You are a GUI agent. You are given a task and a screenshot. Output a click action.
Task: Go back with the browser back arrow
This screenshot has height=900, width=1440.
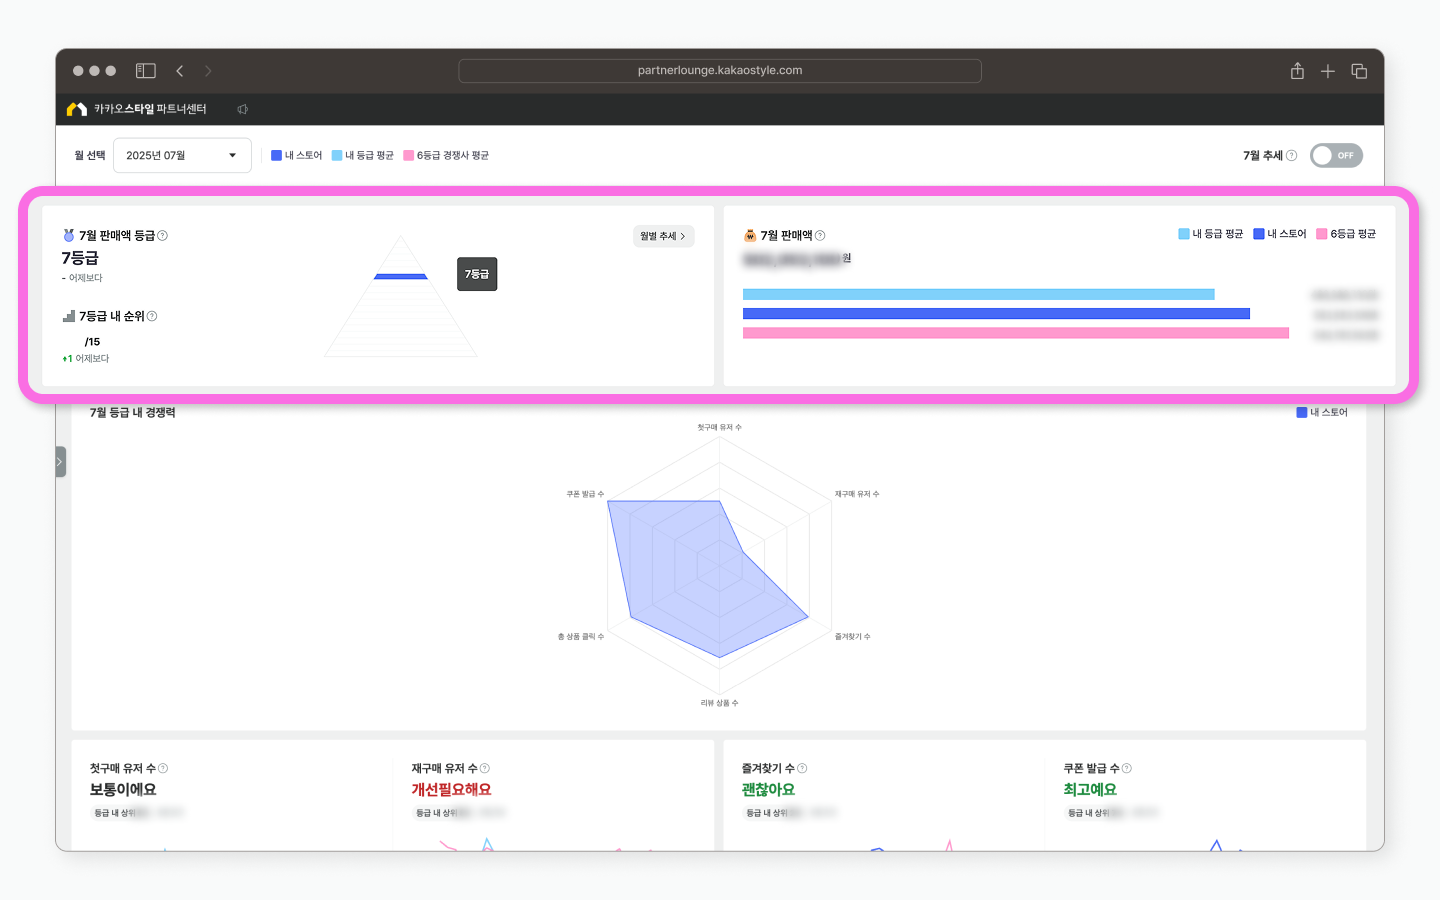pos(180,71)
